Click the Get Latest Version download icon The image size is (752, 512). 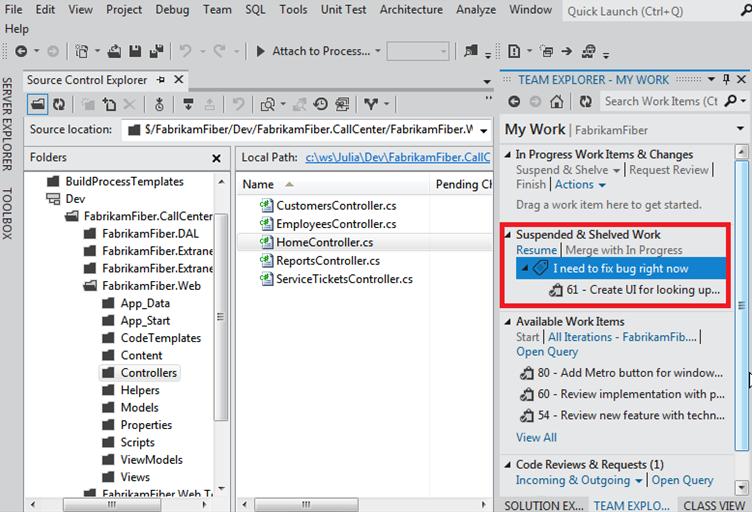click(188, 104)
